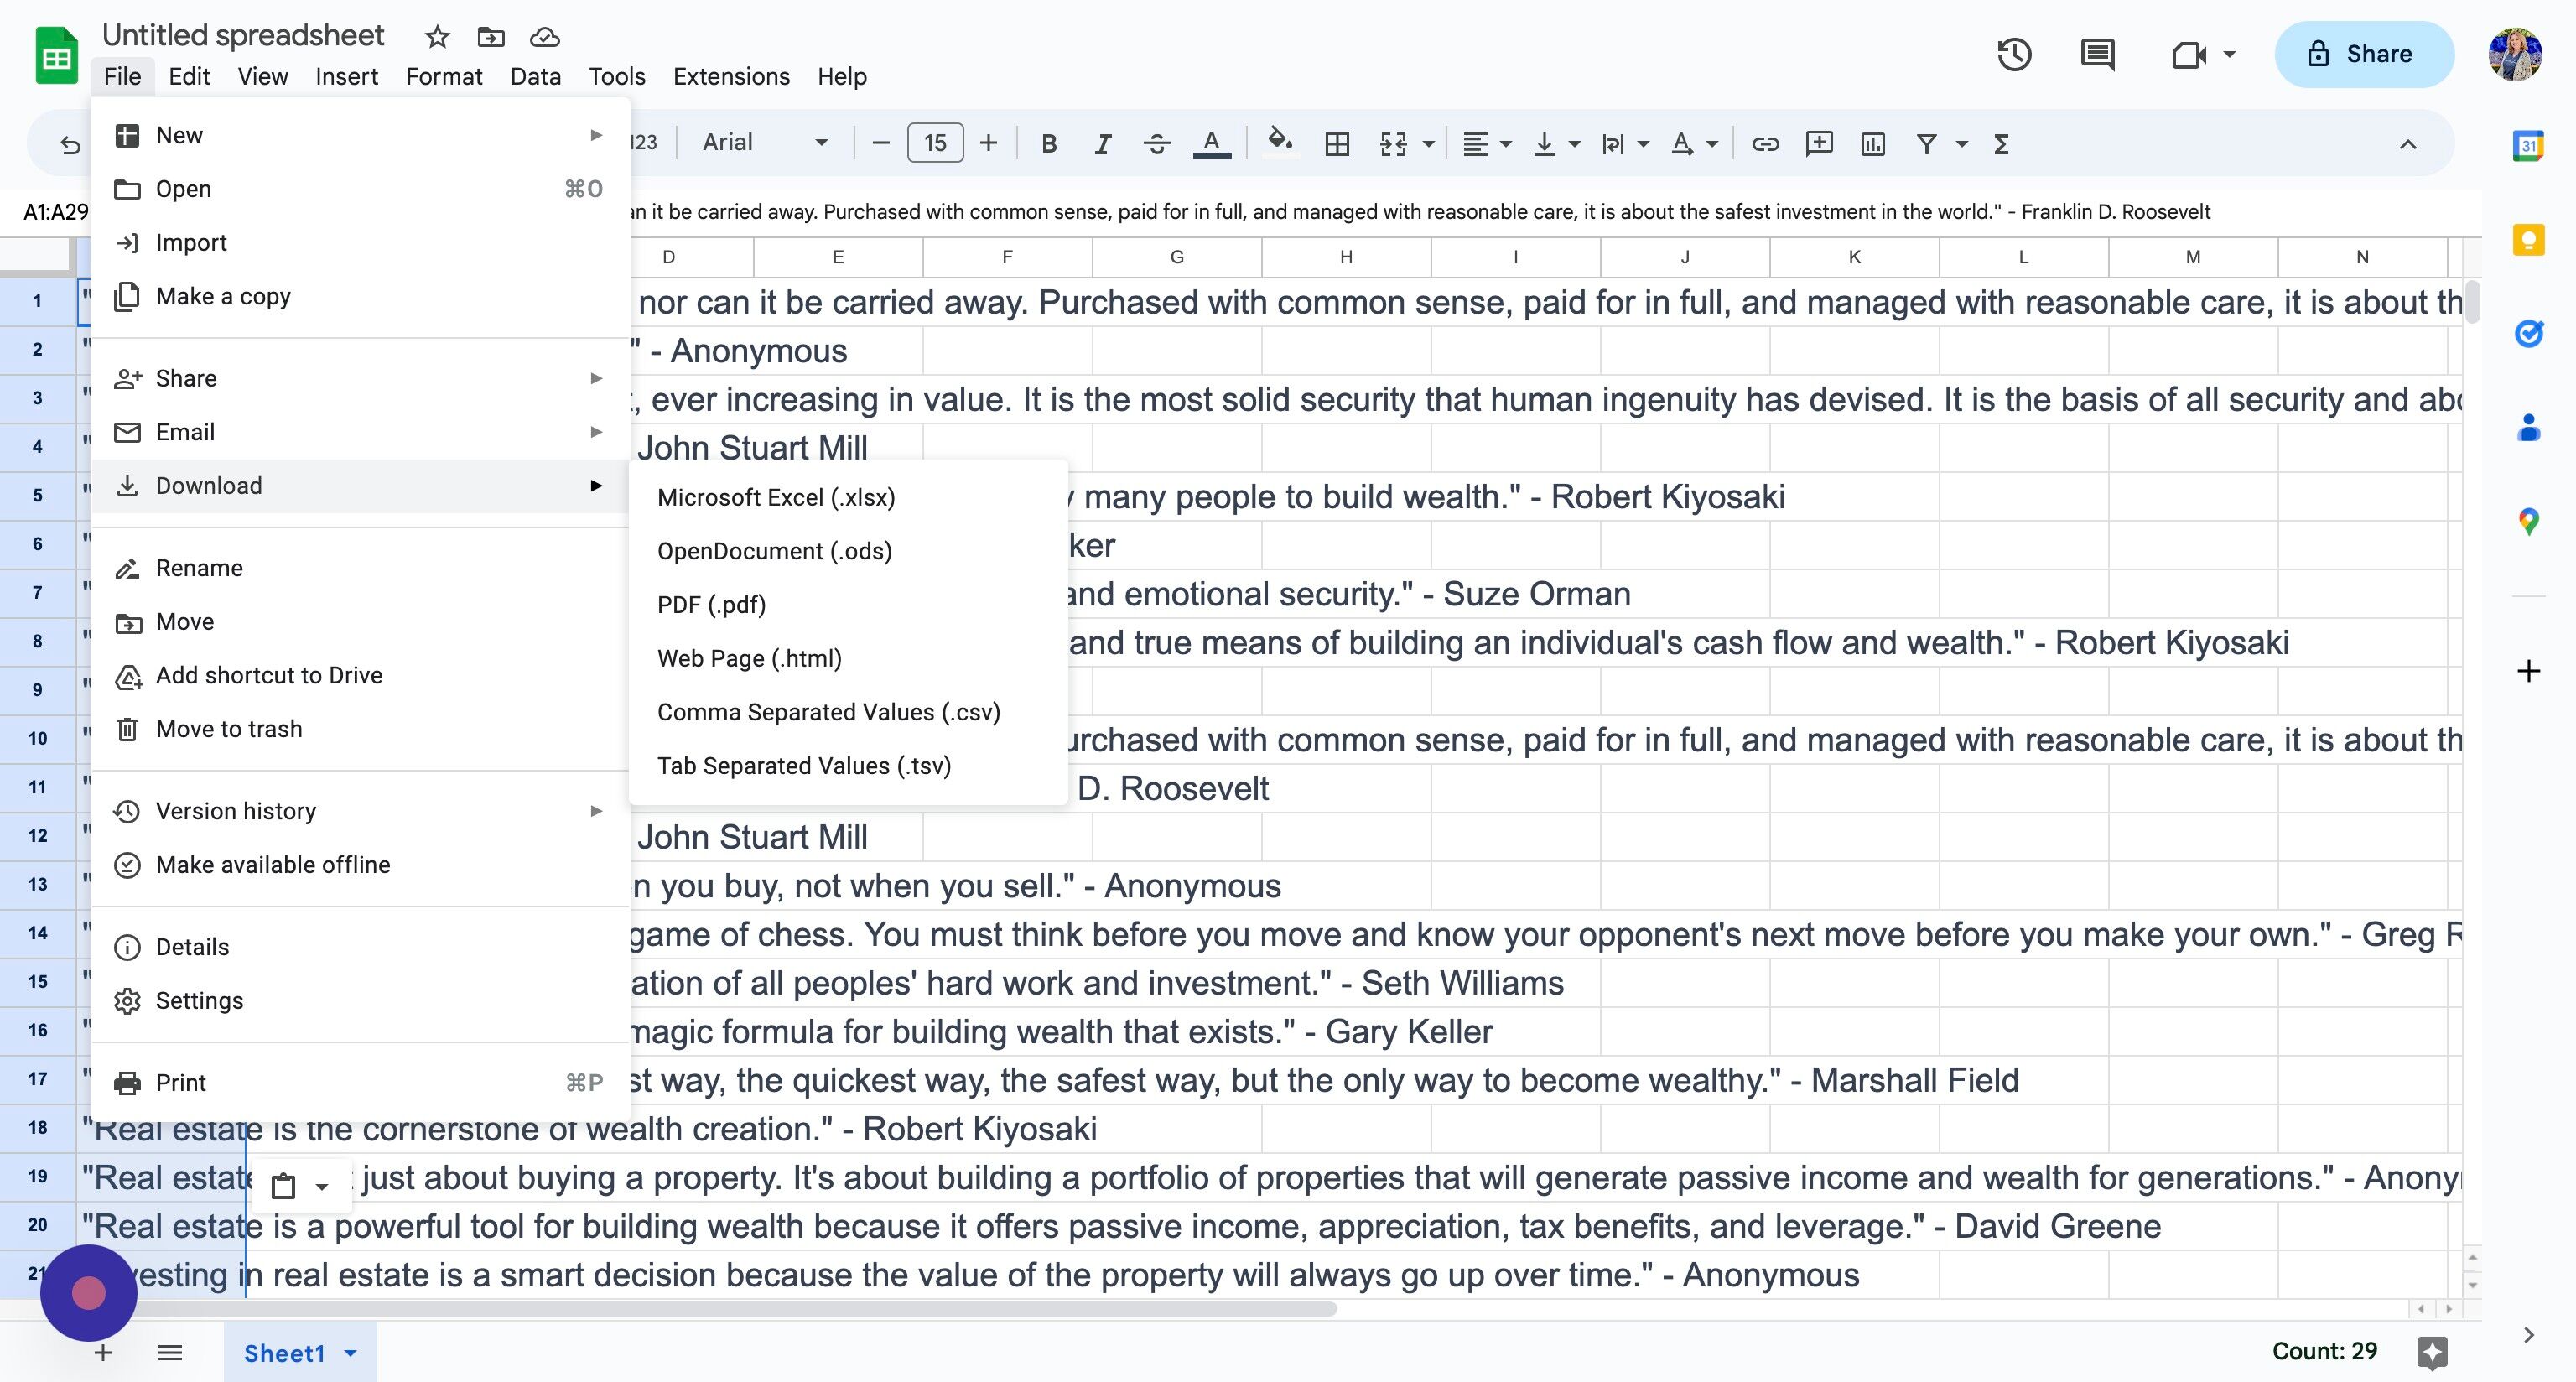Image resolution: width=2576 pixels, height=1382 pixels.
Task: Star the Untitled spreadsheet
Action: 437,37
